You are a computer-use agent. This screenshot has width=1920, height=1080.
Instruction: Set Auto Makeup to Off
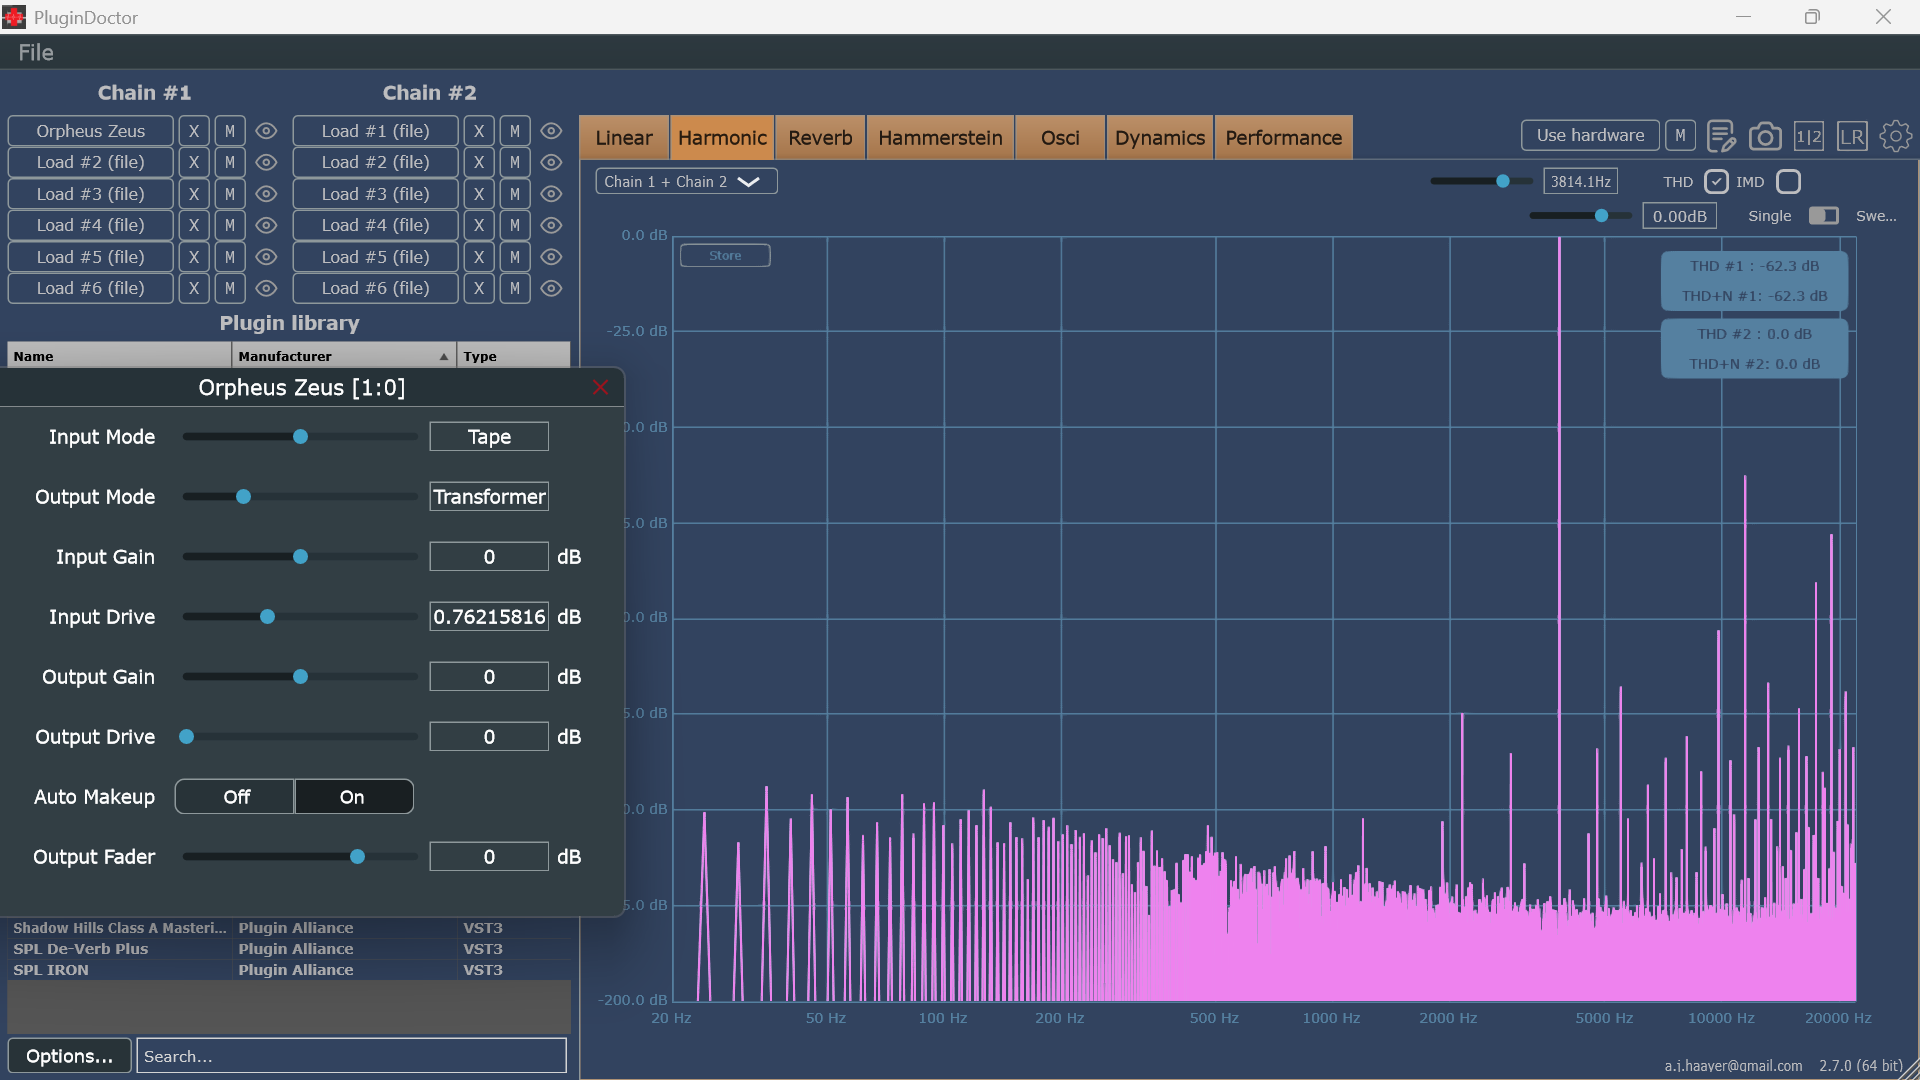point(236,797)
